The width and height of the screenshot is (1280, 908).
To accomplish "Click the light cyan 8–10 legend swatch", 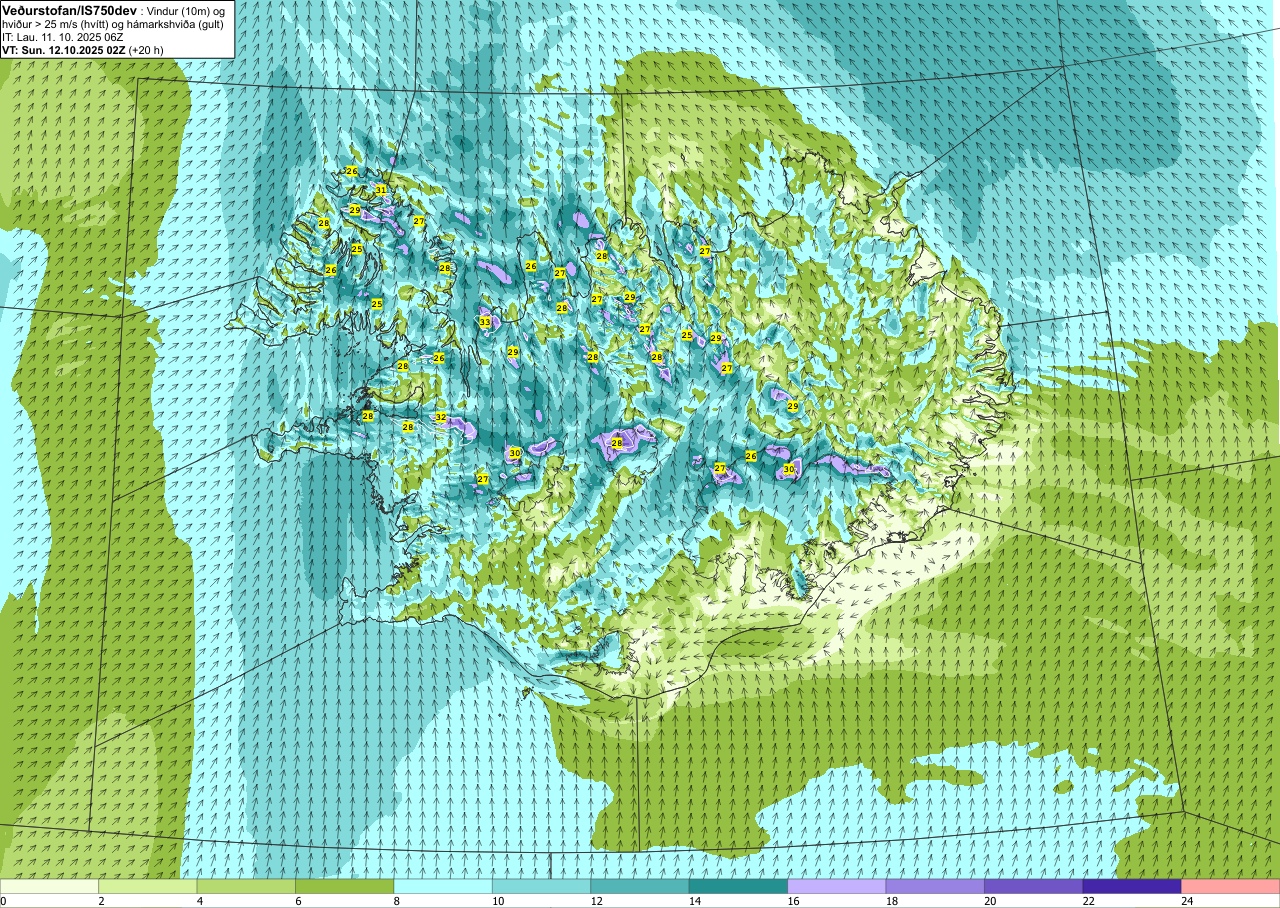I will pyautogui.click(x=443, y=886).
